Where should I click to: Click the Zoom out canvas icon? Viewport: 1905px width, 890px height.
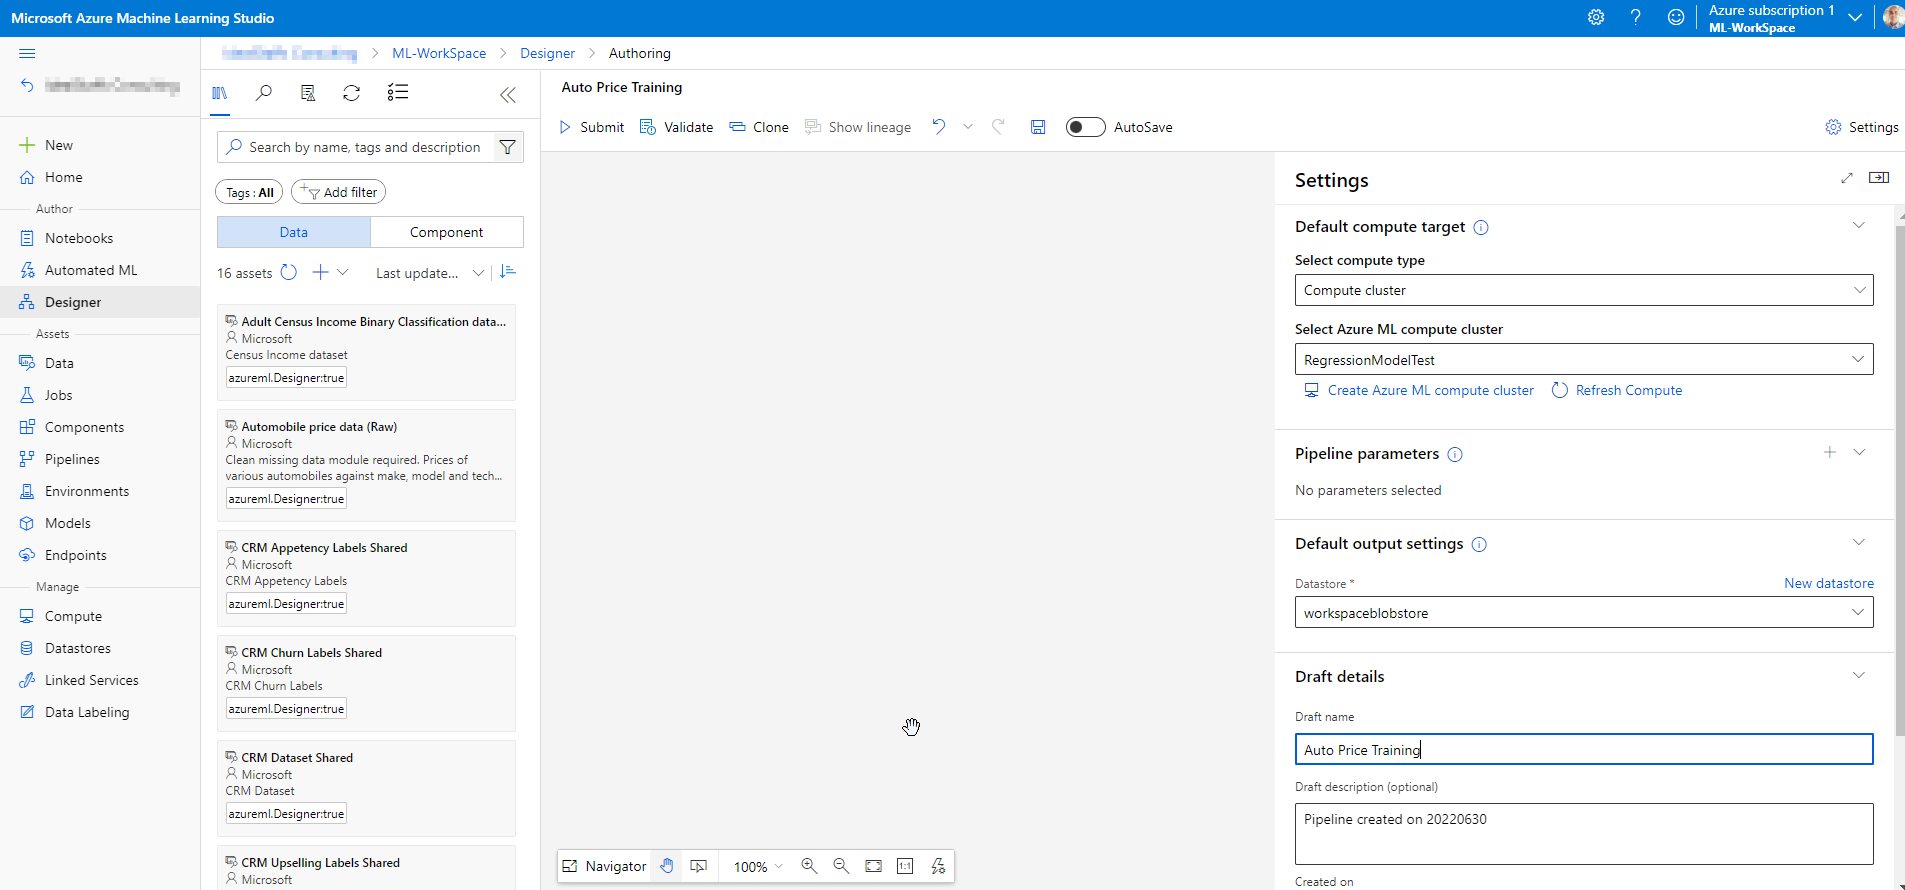pos(841,866)
